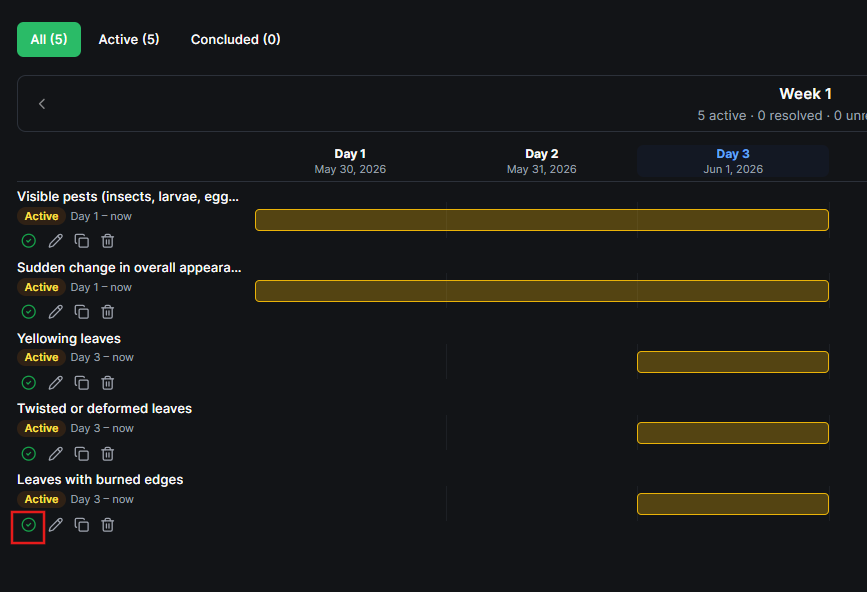Mark Visible pests symptom as resolved
Image resolution: width=867 pixels, height=592 pixels.
[x=29, y=241]
